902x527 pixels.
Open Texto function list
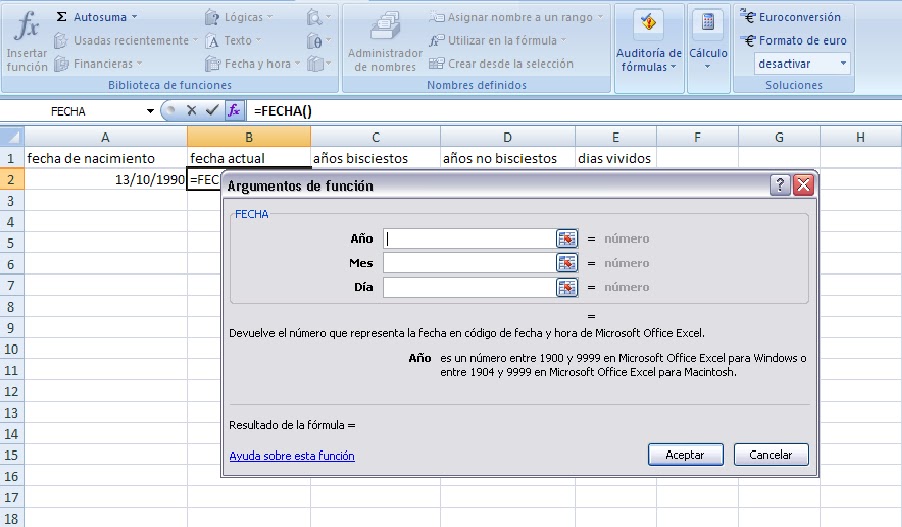click(x=233, y=40)
